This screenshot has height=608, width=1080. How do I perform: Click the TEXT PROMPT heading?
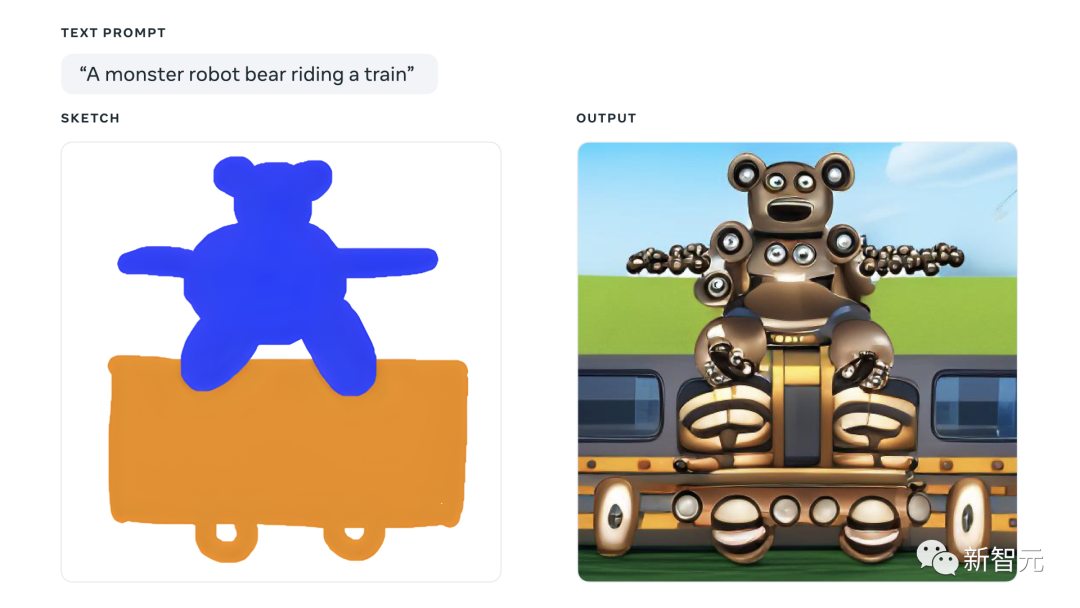113,33
